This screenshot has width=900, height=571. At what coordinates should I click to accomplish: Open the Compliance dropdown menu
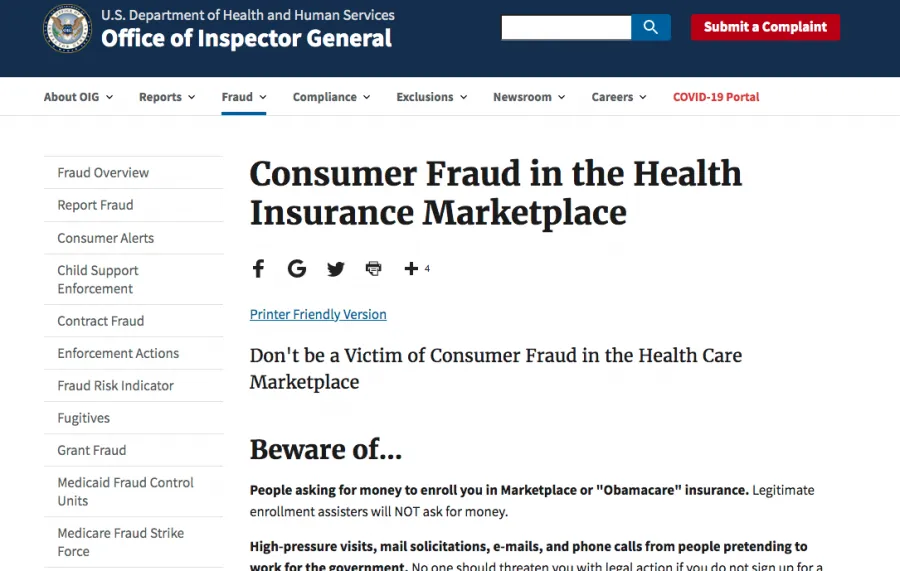click(x=331, y=97)
